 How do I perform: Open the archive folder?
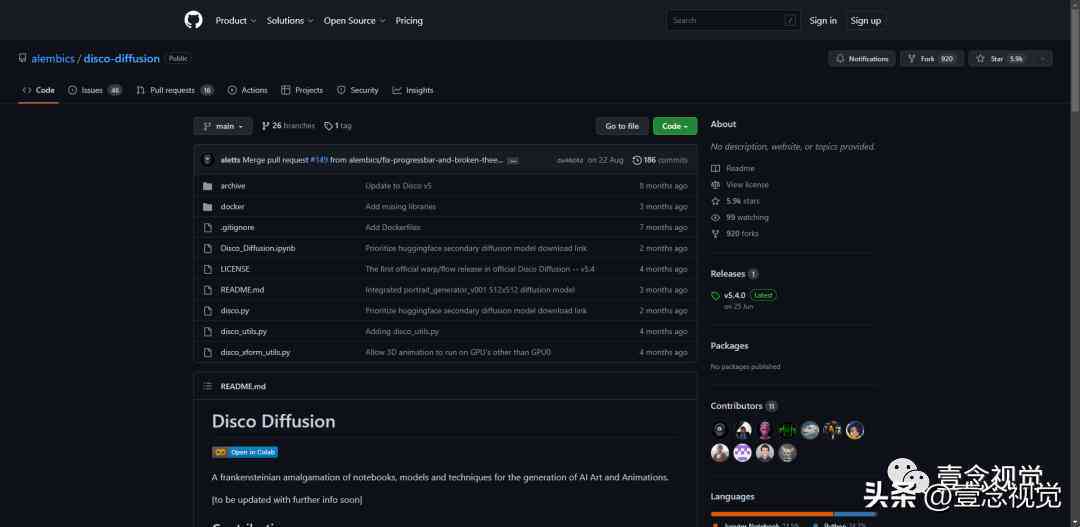click(233, 186)
